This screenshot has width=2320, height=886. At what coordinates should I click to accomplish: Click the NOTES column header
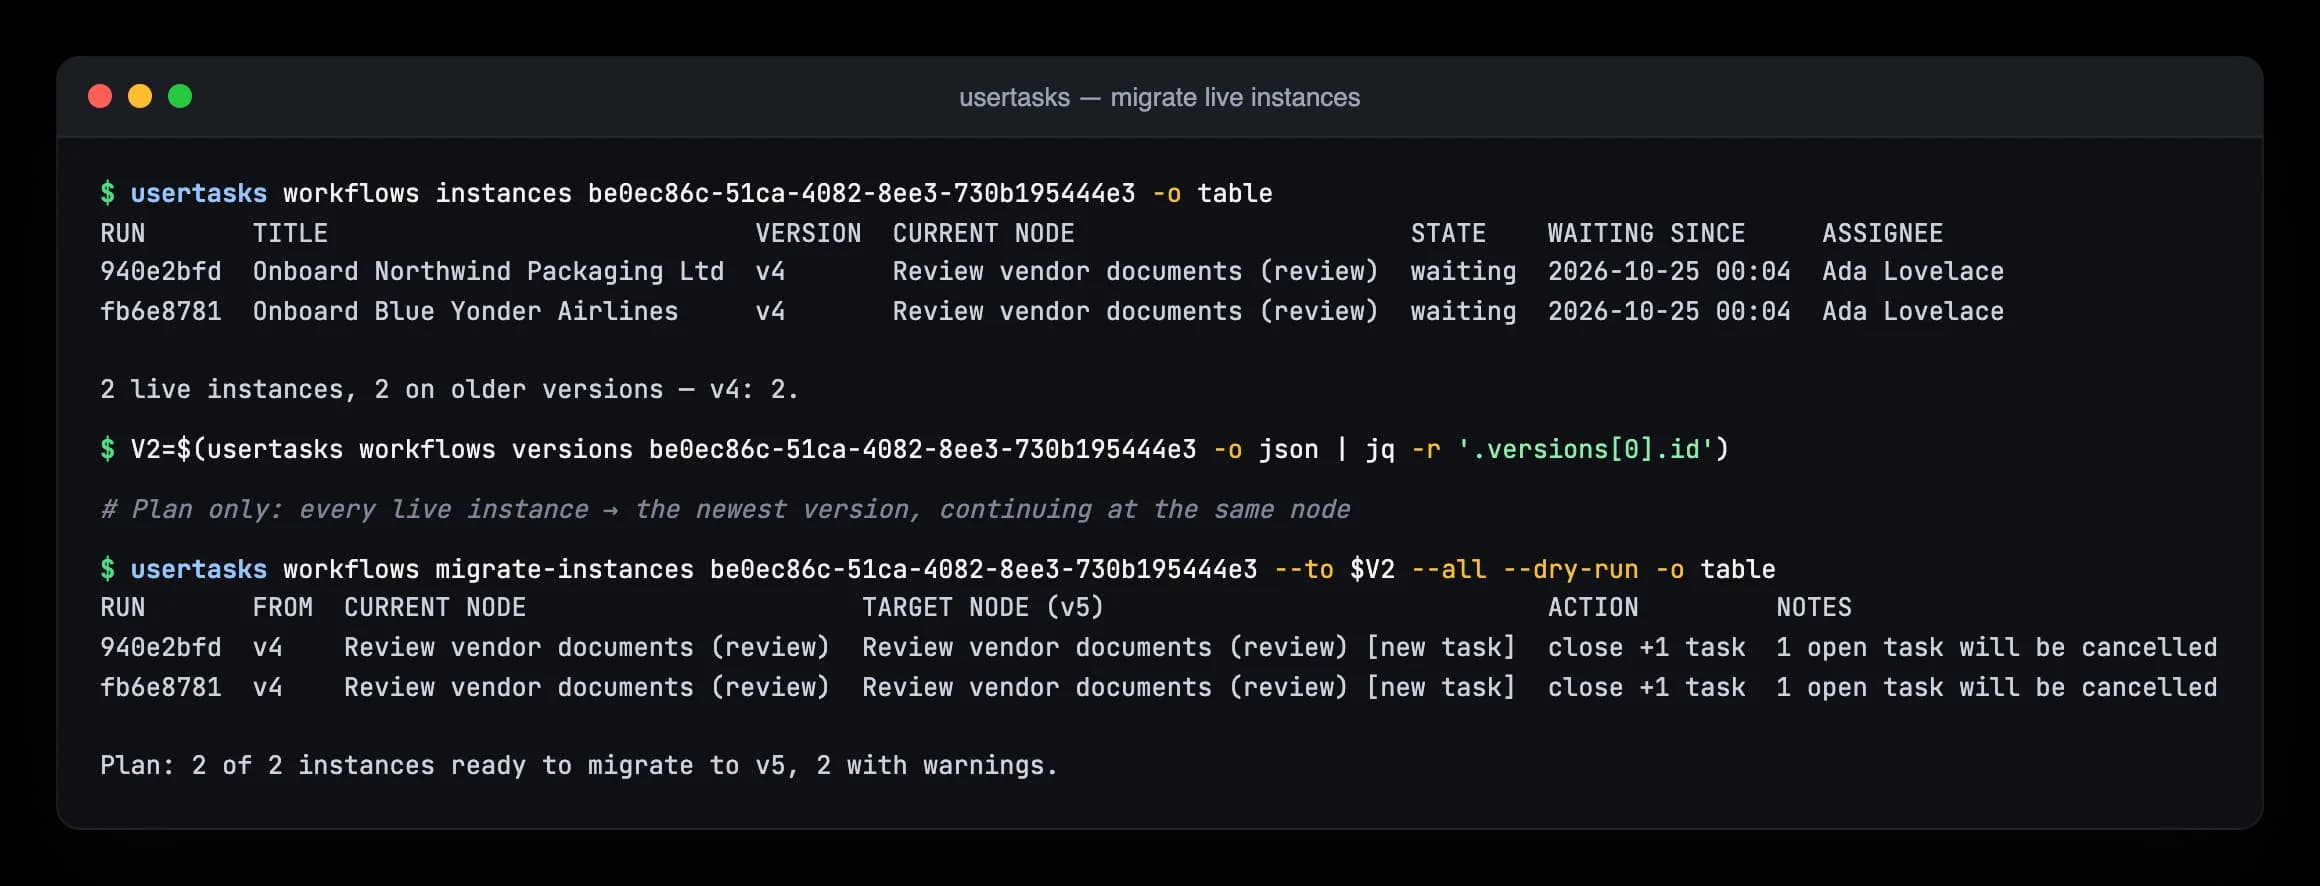(1814, 607)
